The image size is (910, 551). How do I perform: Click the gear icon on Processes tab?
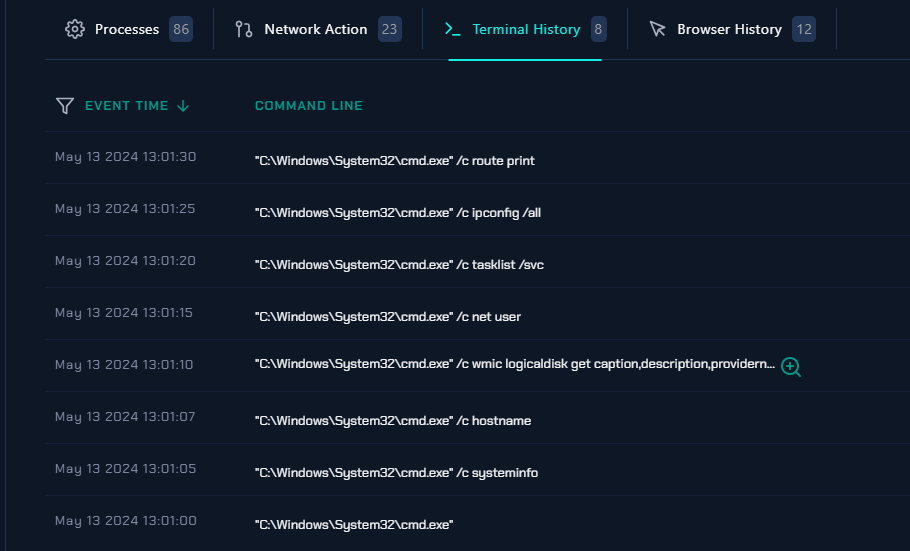75,29
